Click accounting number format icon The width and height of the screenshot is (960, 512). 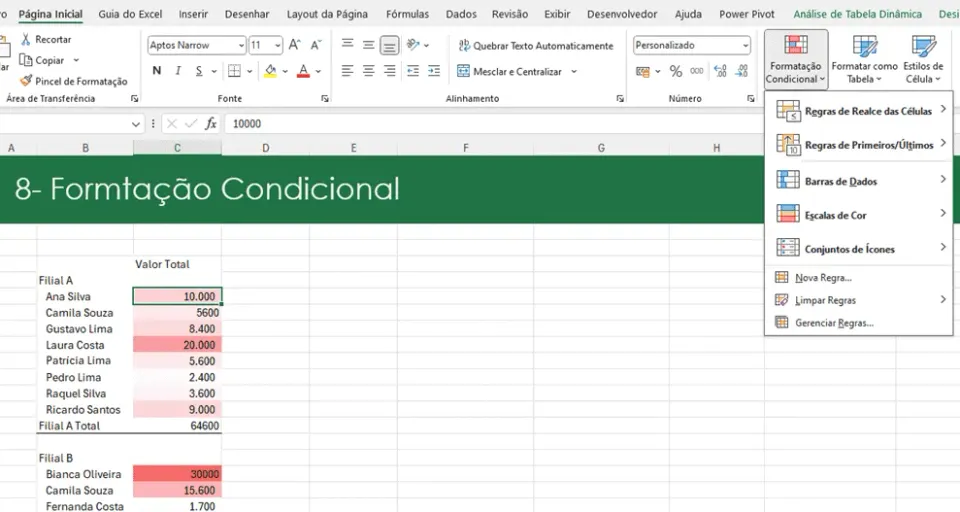[642, 72]
